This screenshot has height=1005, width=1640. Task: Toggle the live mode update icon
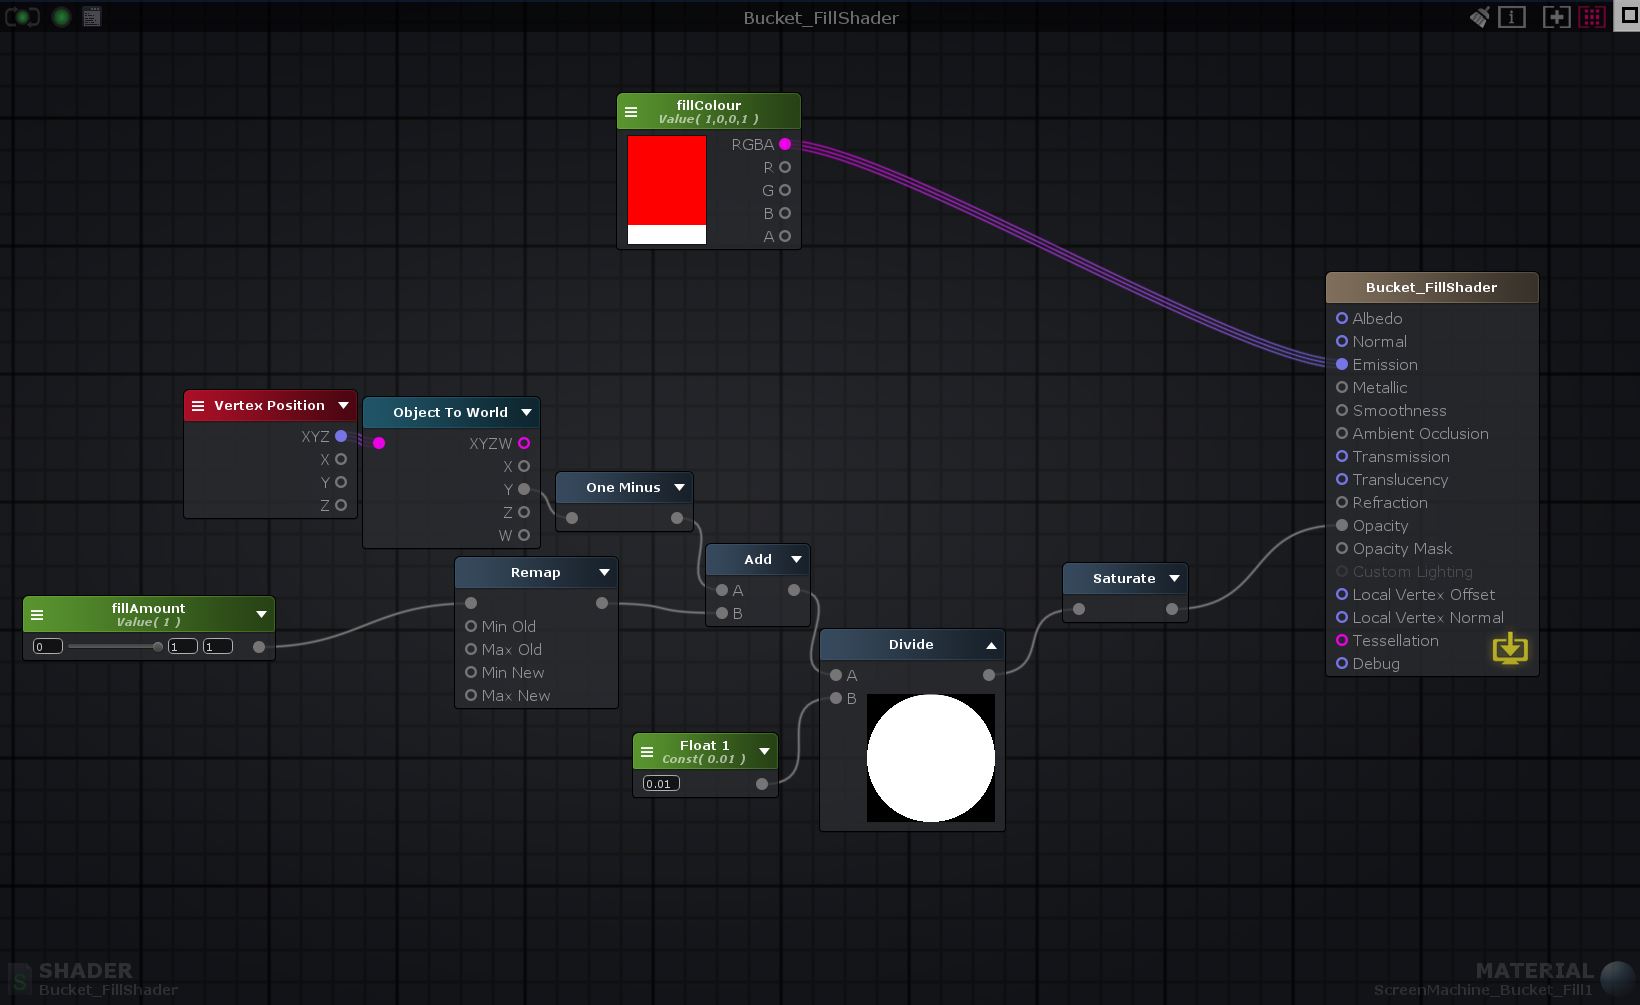coord(22,17)
